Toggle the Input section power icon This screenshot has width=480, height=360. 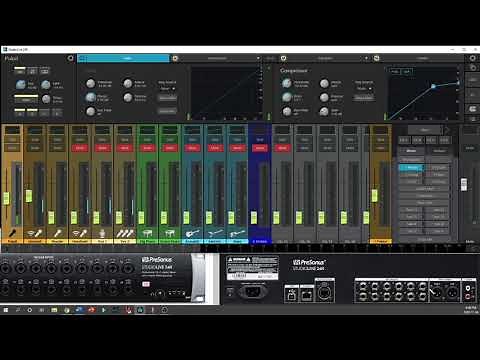(x=70, y=58)
